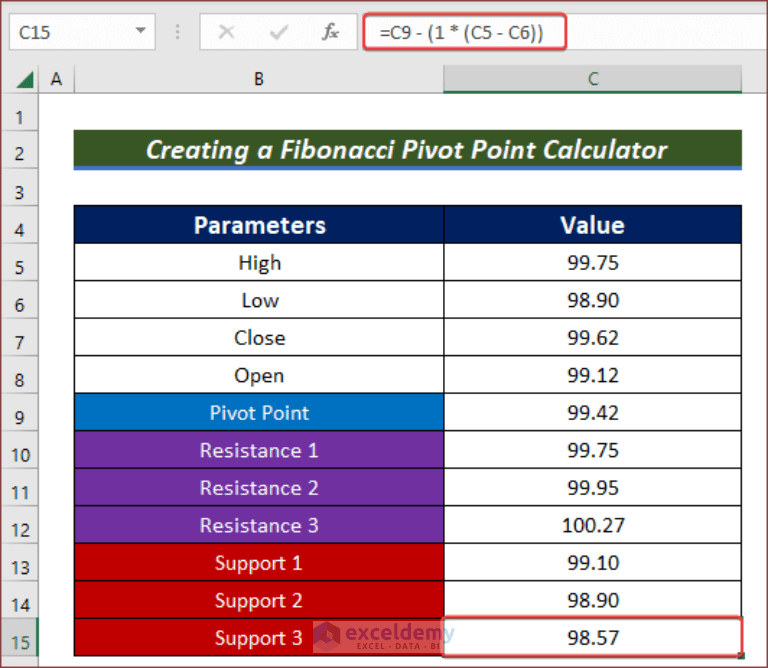The image size is (768, 668).
Task: Click the Parameters header cell
Action: pyautogui.click(x=259, y=225)
